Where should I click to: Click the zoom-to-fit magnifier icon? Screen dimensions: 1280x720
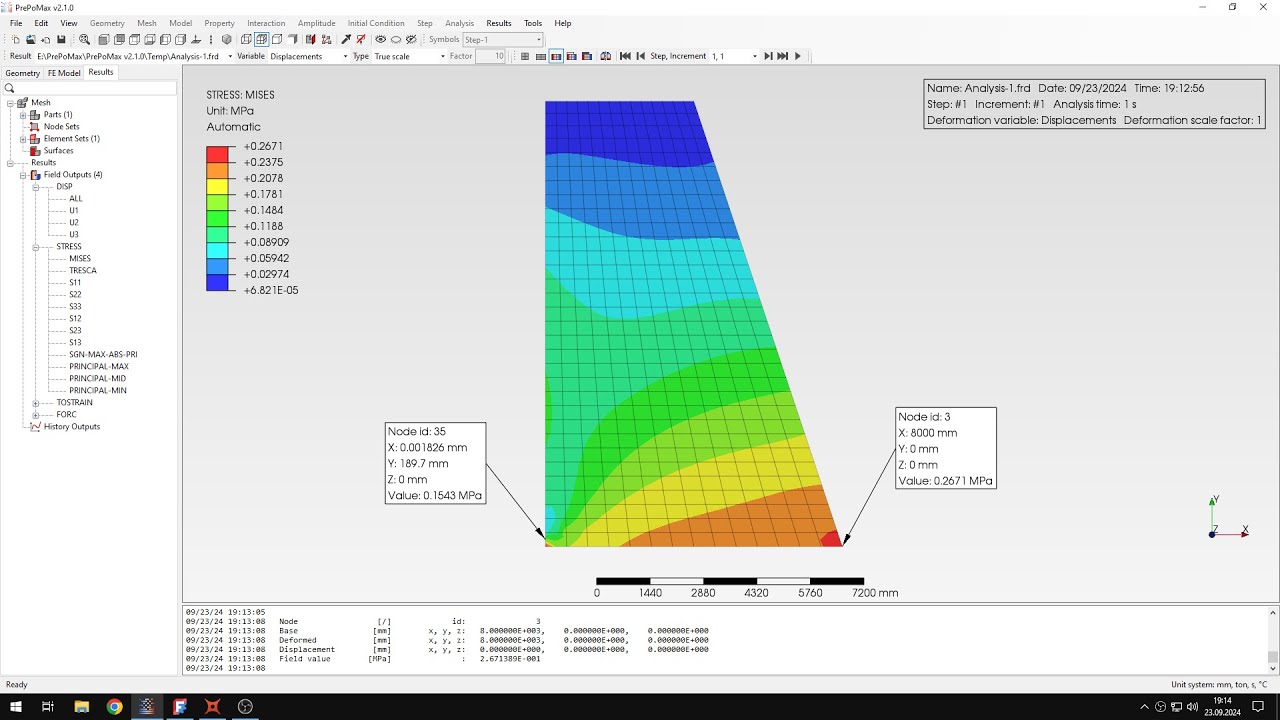[x=84, y=39]
